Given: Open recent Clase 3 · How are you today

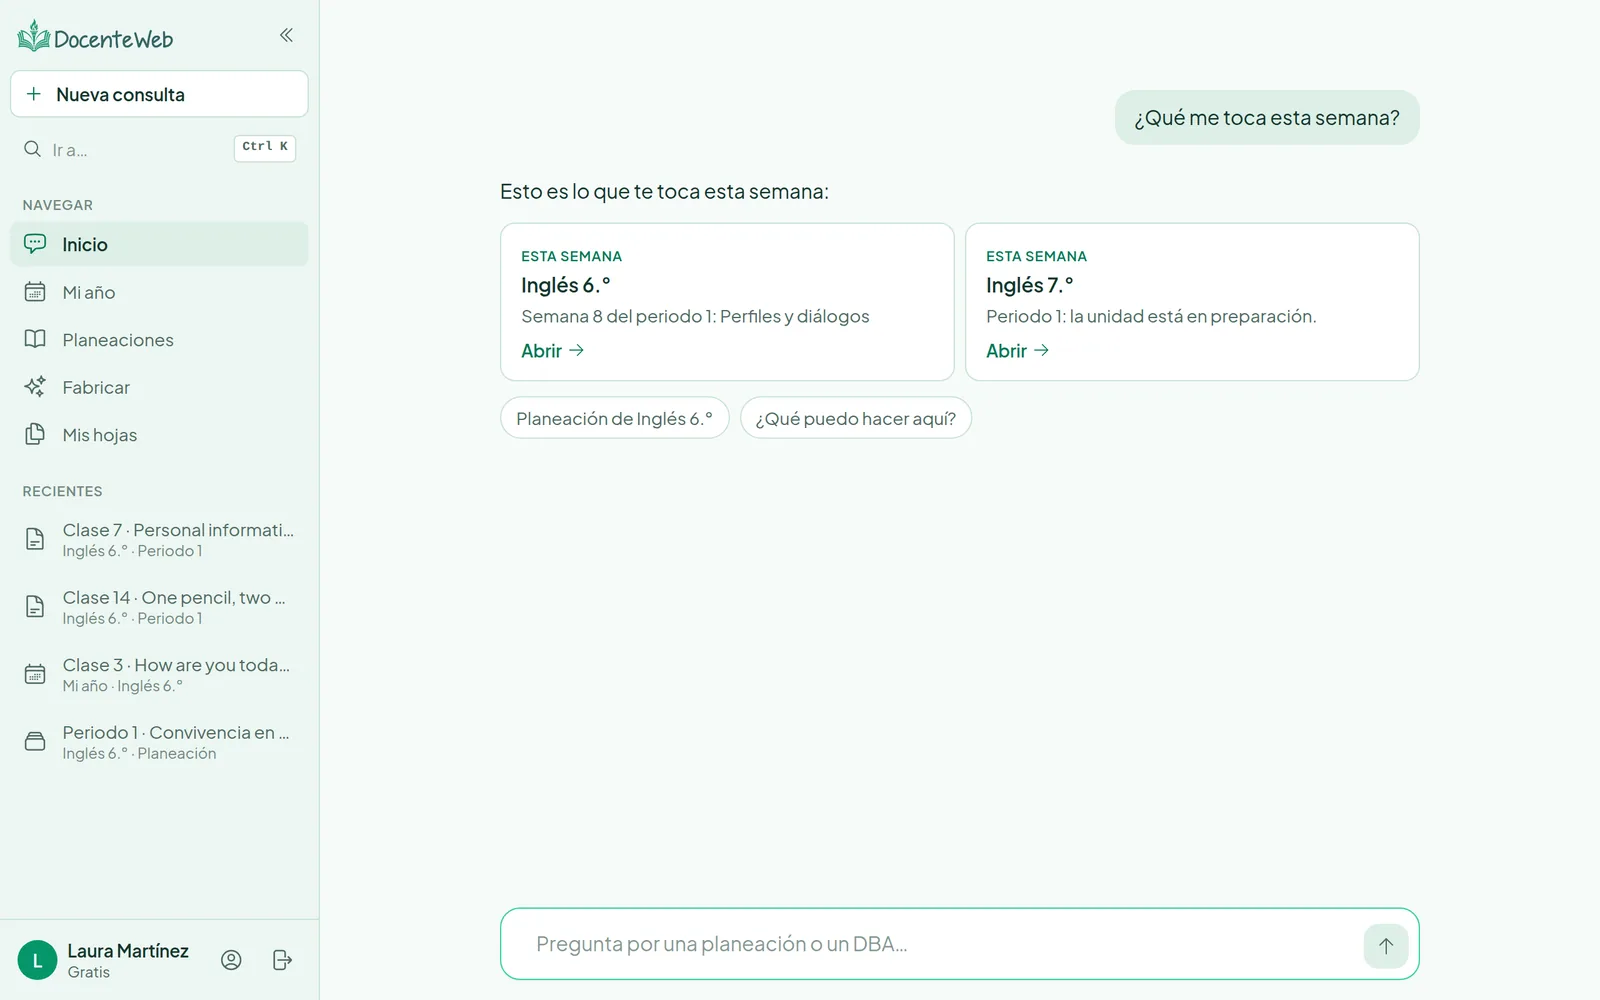Looking at the screenshot, I should click(x=159, y=675).
